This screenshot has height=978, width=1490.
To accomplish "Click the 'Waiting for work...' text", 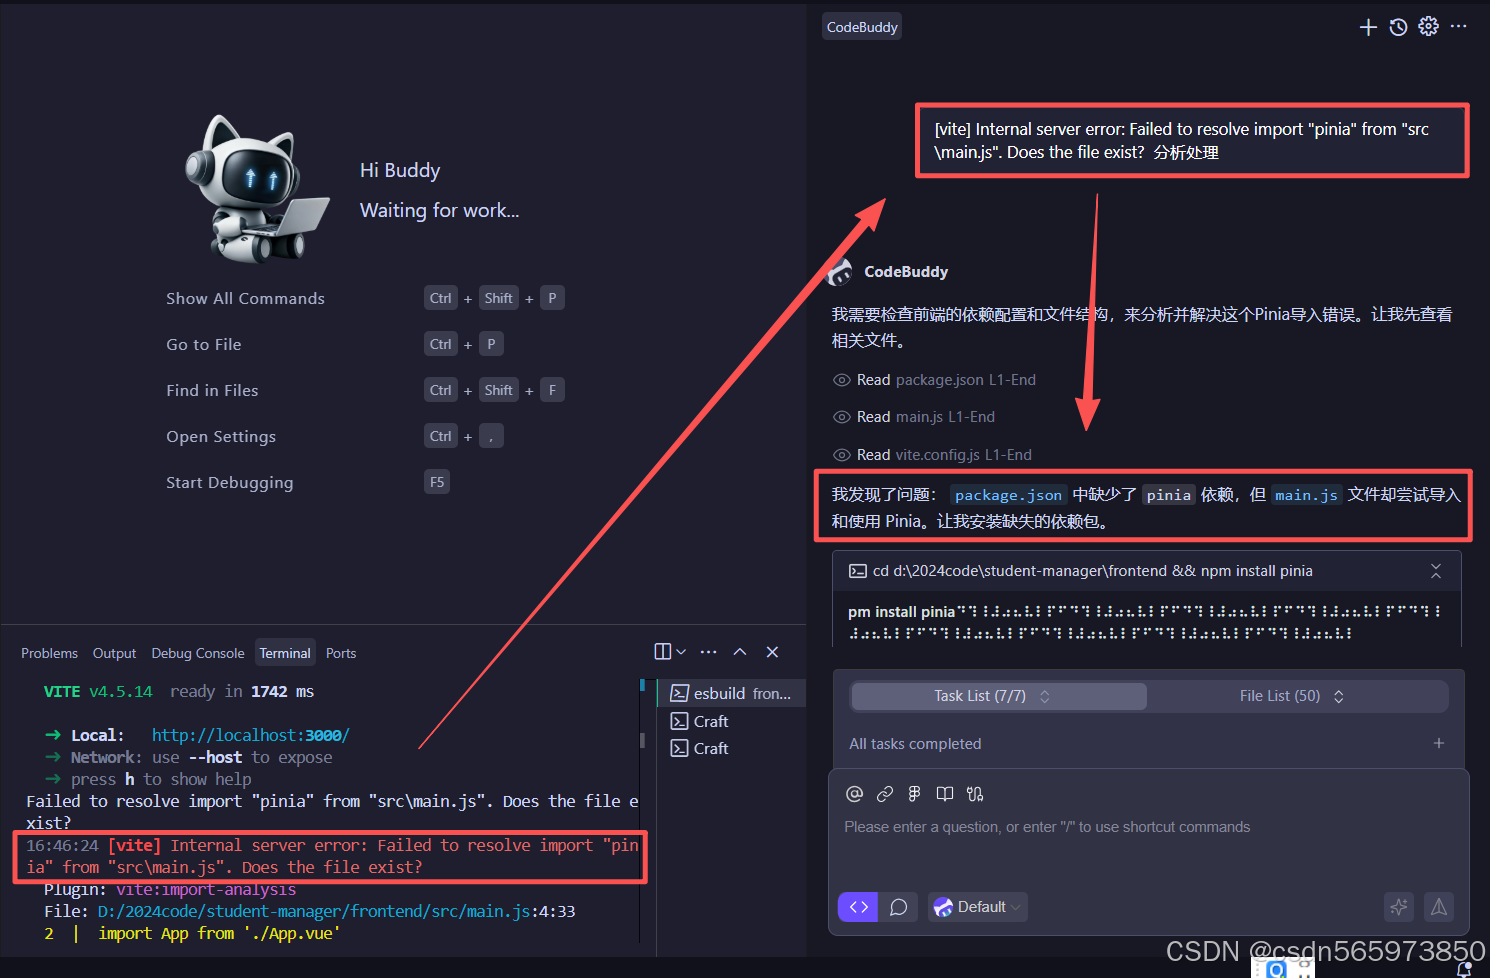I will (x=439, y=210).
